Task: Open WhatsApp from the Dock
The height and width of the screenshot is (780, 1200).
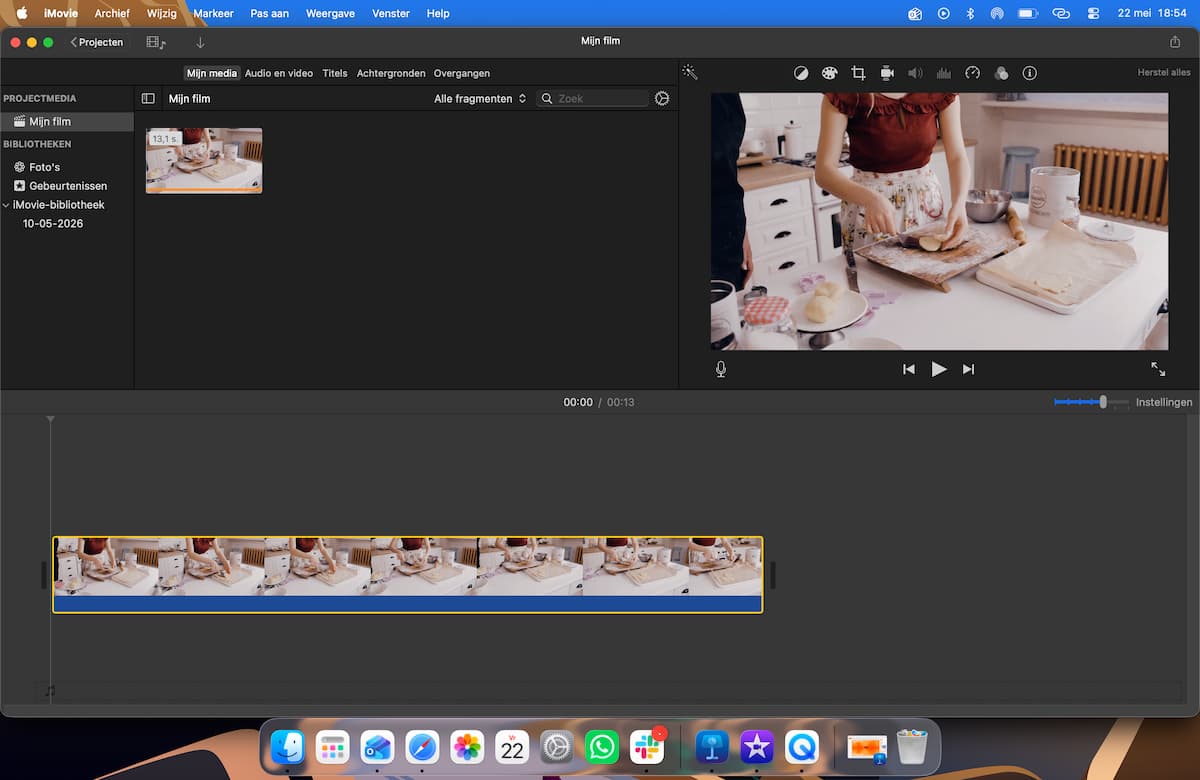Action: [602, 747]
